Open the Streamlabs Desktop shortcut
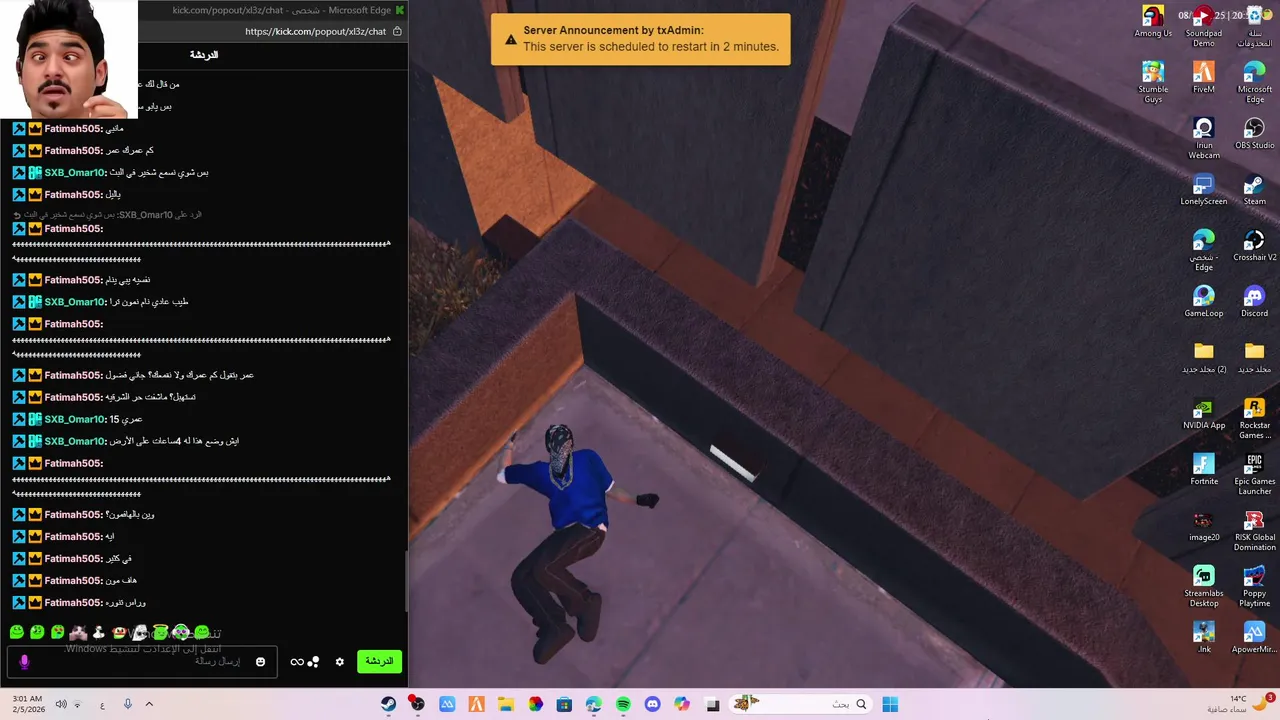Image resolution: width=1280 pixels, height=720 pixels. [1204, 587]
